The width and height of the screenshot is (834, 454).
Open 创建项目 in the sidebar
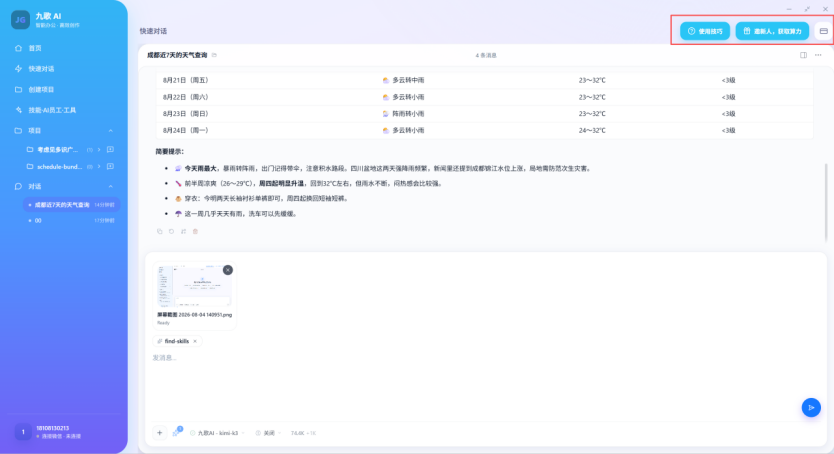point(41,89)
